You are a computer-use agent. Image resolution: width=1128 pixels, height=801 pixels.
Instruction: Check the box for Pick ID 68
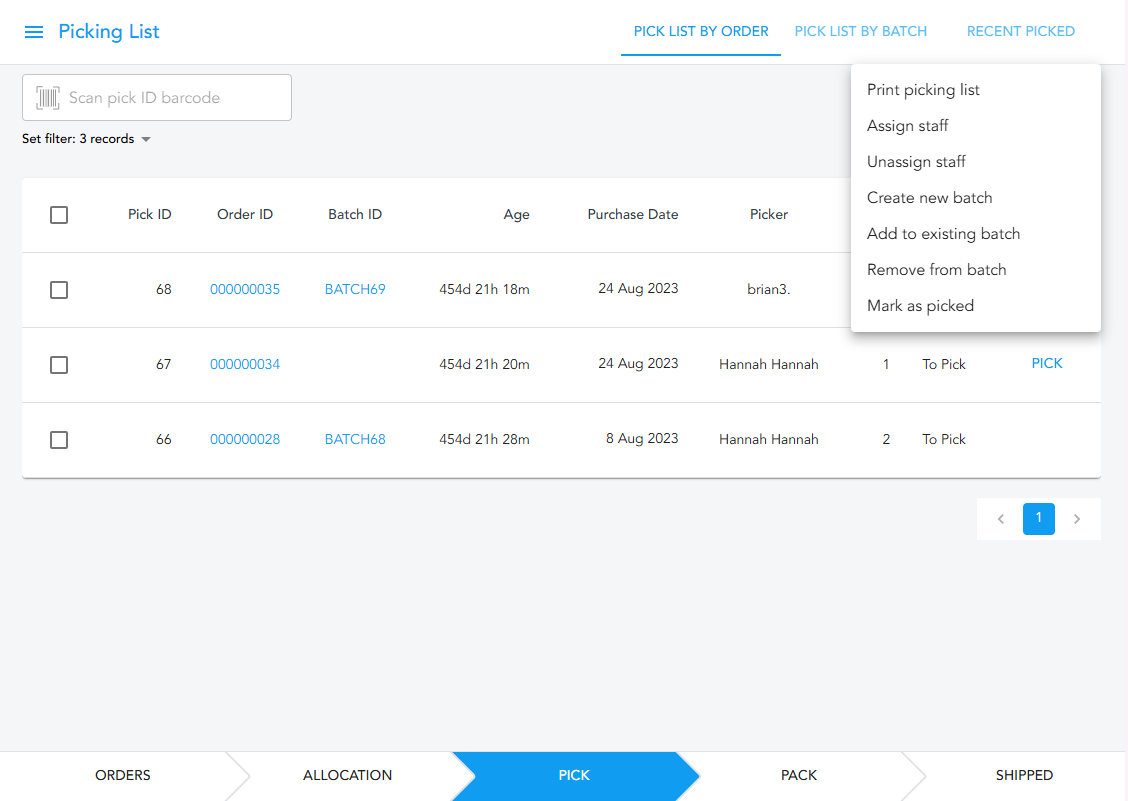(59, 290)
